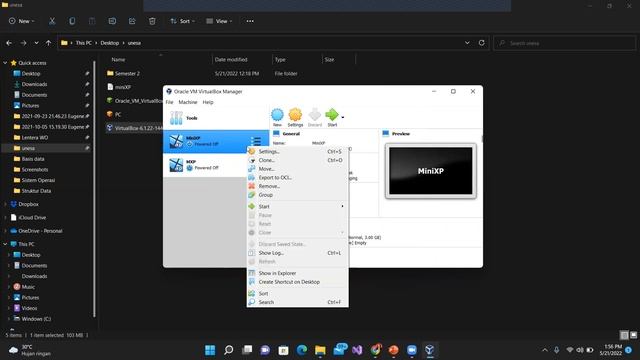Click the Preview section header icon

(386, 133)
